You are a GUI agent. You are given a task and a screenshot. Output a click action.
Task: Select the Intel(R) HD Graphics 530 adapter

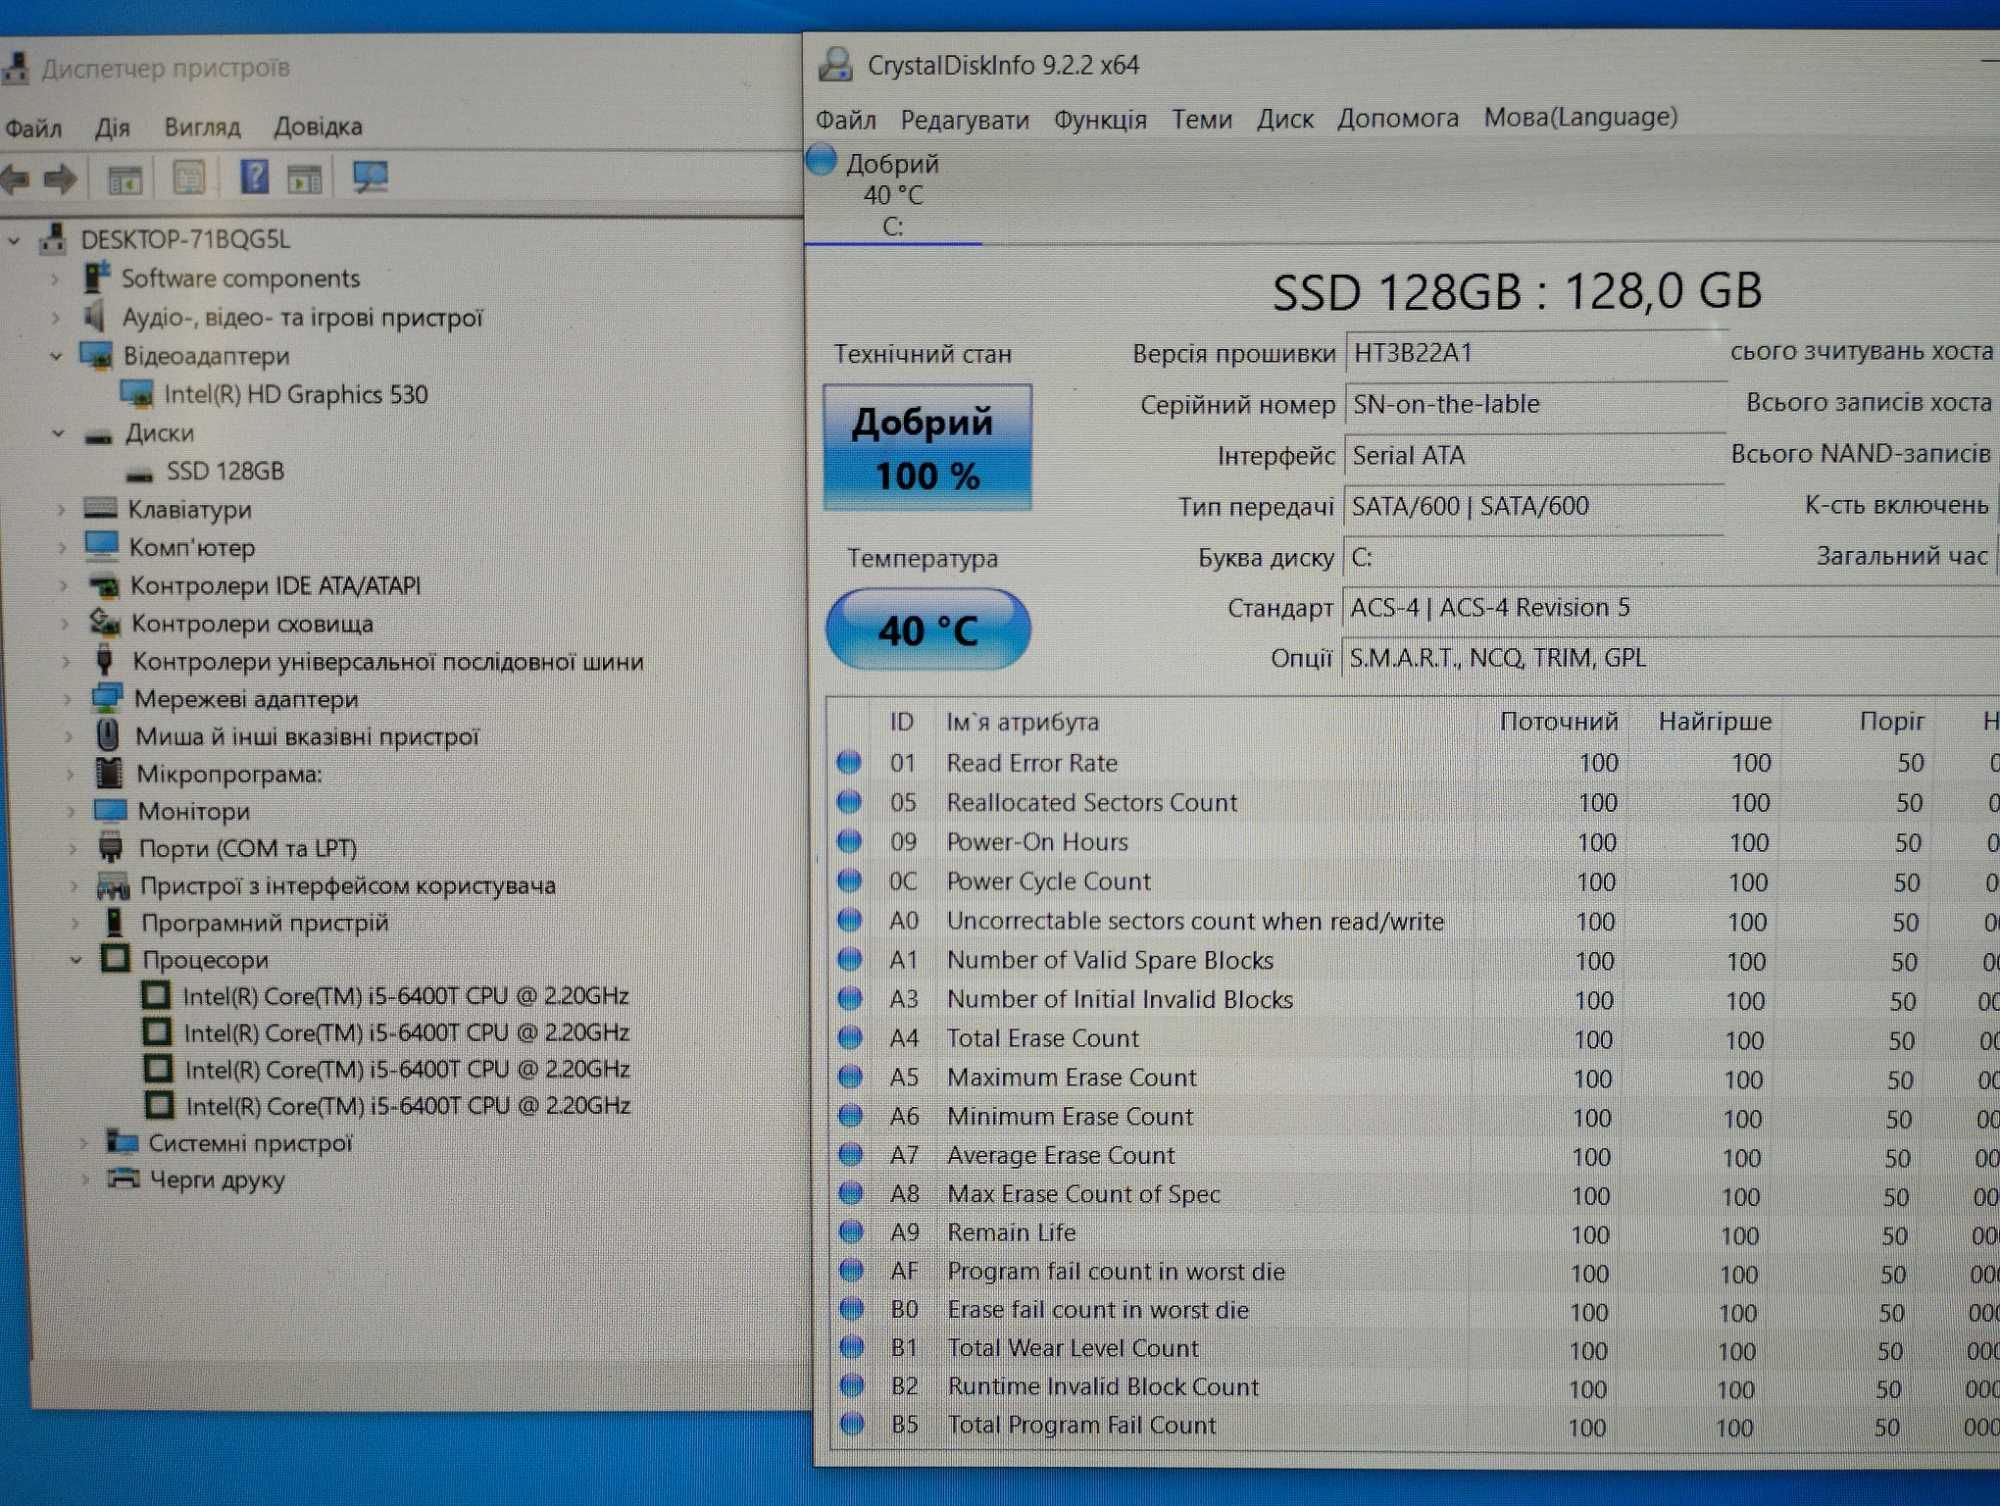point(295,394)
